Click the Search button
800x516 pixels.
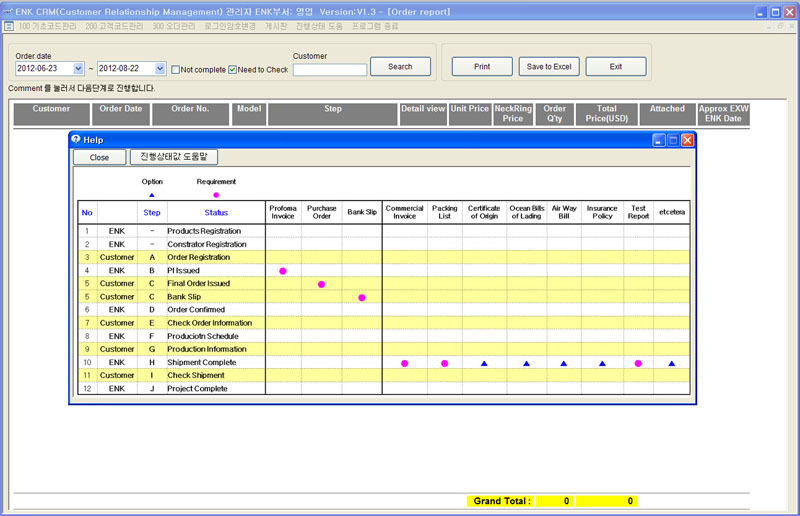tap(401, 66)
